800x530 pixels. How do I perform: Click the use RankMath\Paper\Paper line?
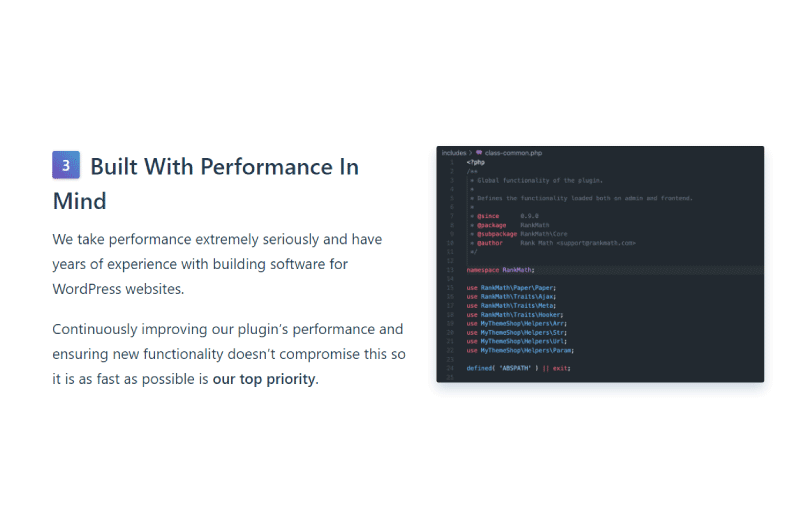pos(511,288)
